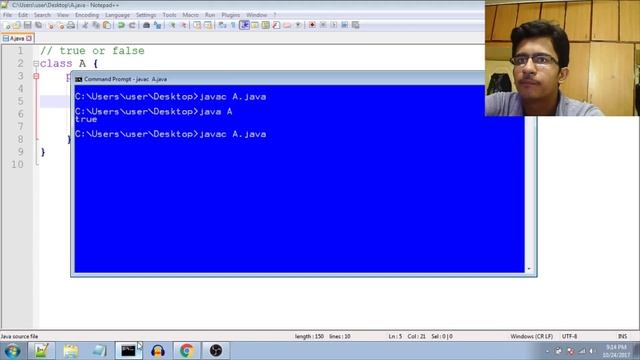
Task: Click the Redo toolbar icon
Action: 132,25
